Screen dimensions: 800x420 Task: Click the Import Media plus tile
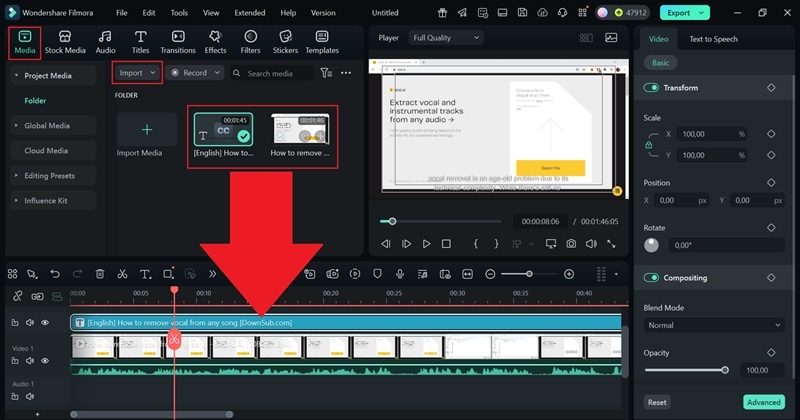(x=147, y=130)
